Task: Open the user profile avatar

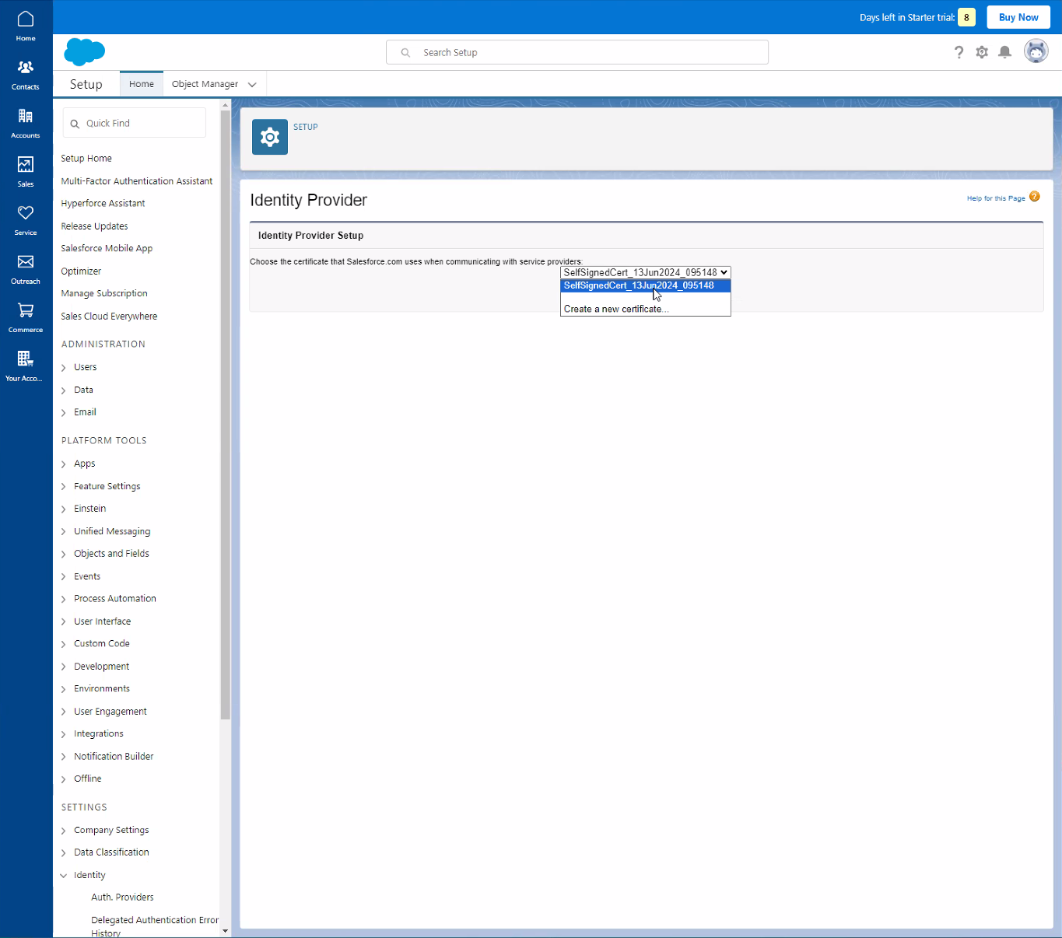Action: (1036, 51)
